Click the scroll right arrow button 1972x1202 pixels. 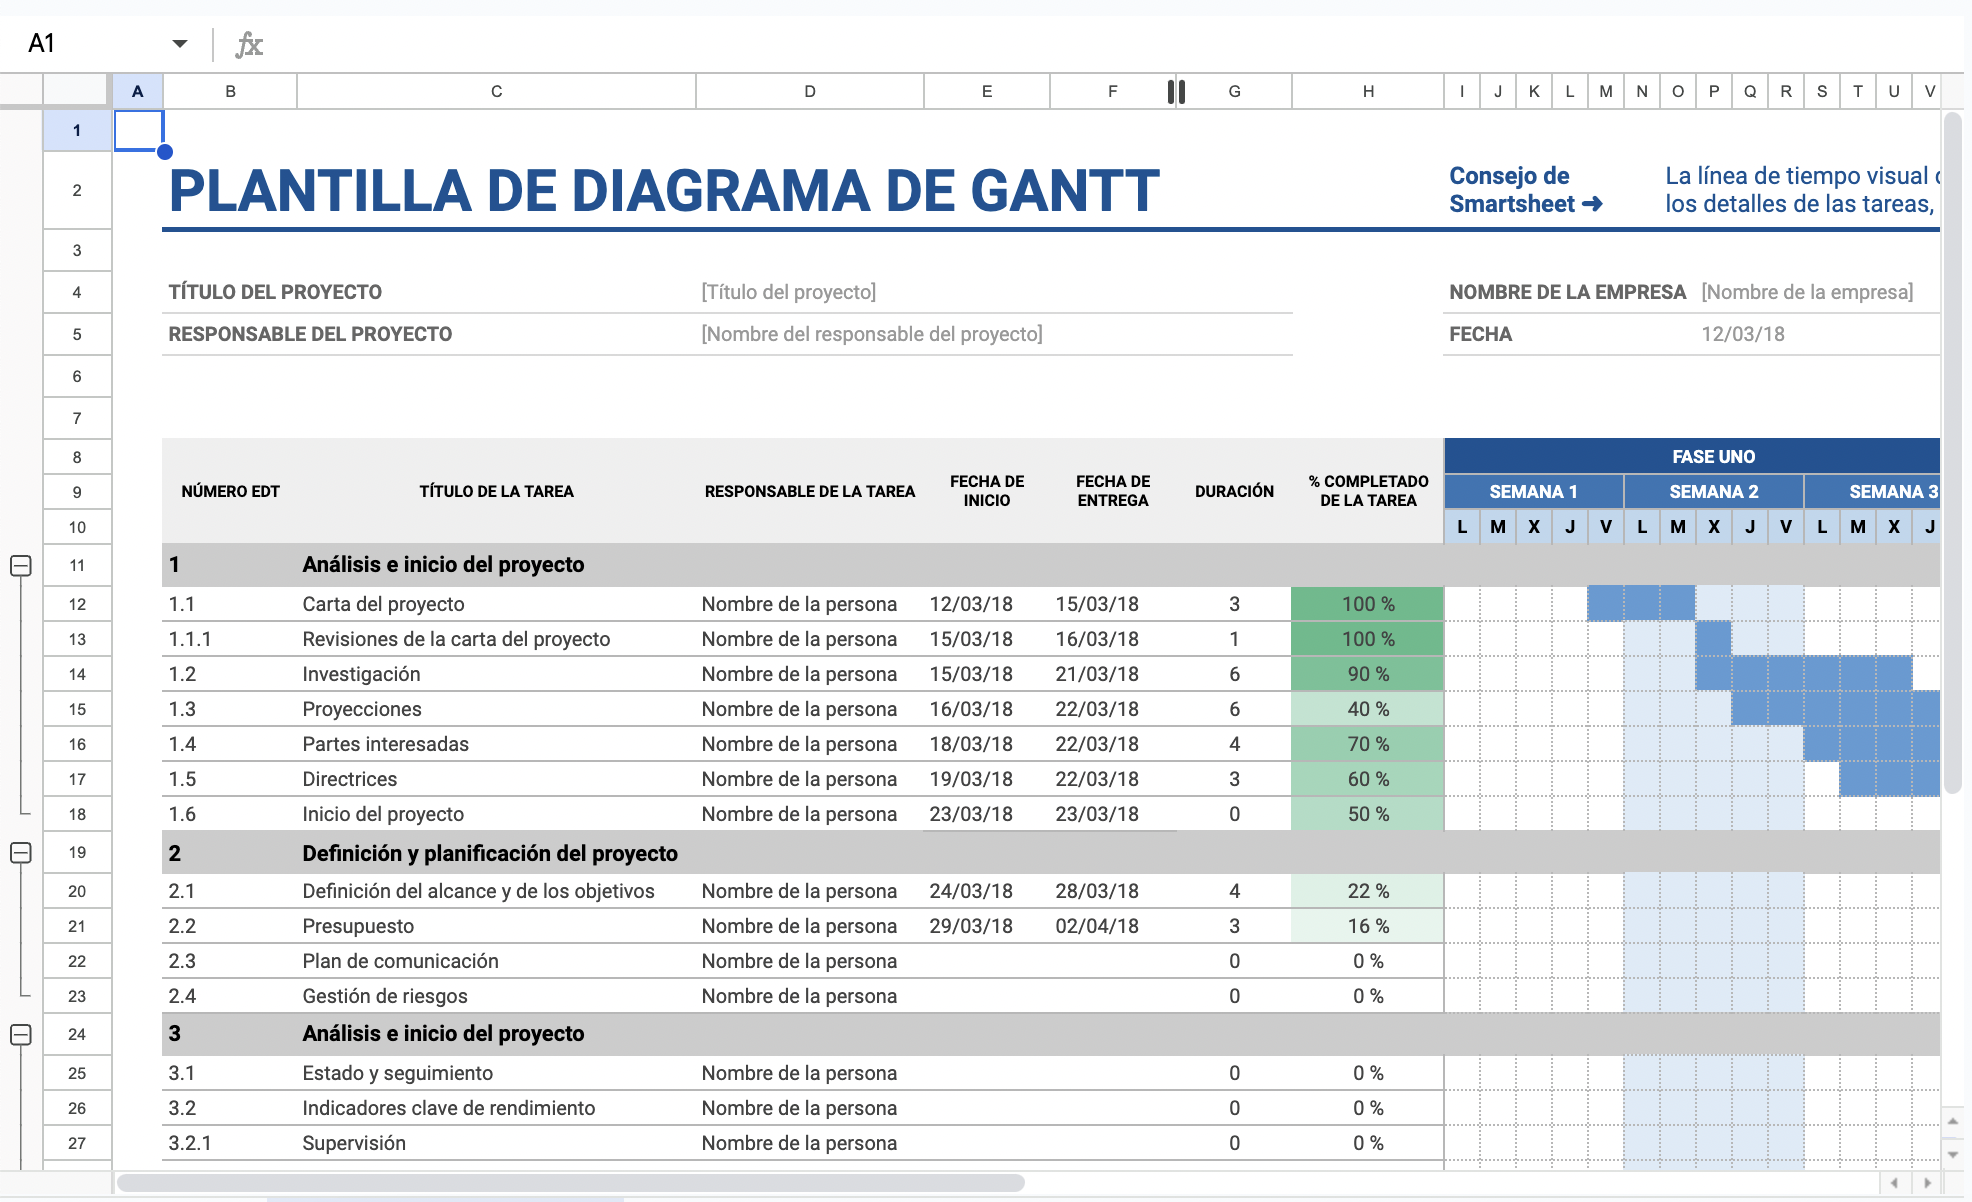(x=1927, y=1183)
